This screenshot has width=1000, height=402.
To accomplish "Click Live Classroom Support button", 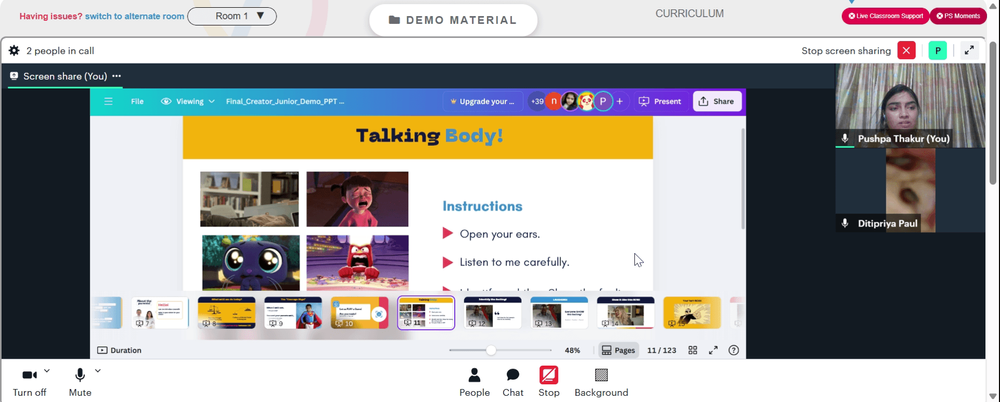I will tap(885, 16).
